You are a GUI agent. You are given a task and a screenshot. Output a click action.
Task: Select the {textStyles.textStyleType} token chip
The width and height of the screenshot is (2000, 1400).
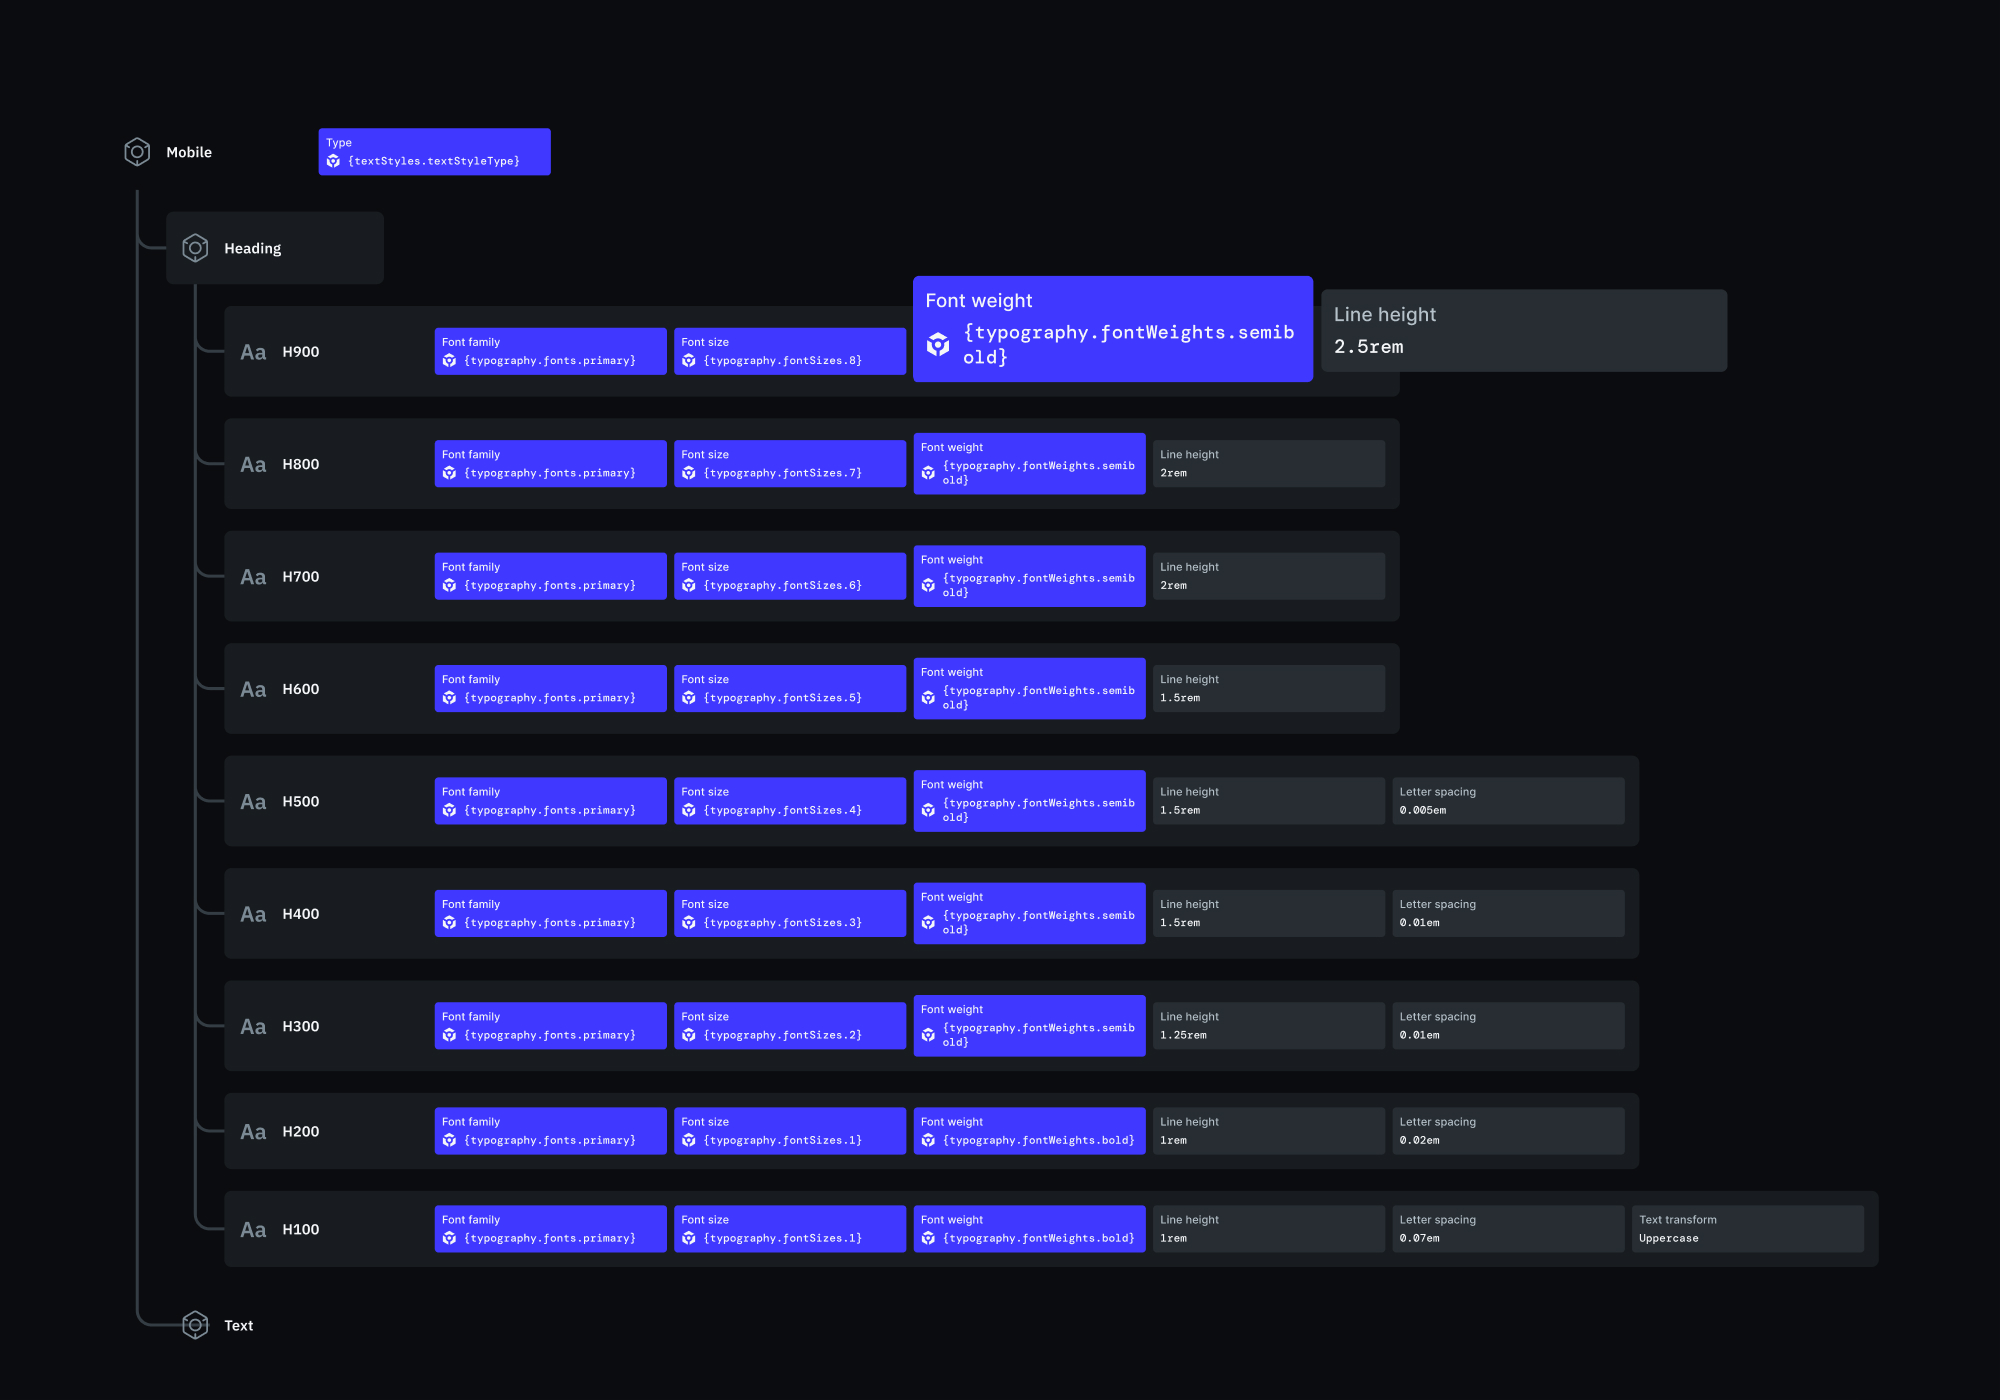[x=434, y=151]
